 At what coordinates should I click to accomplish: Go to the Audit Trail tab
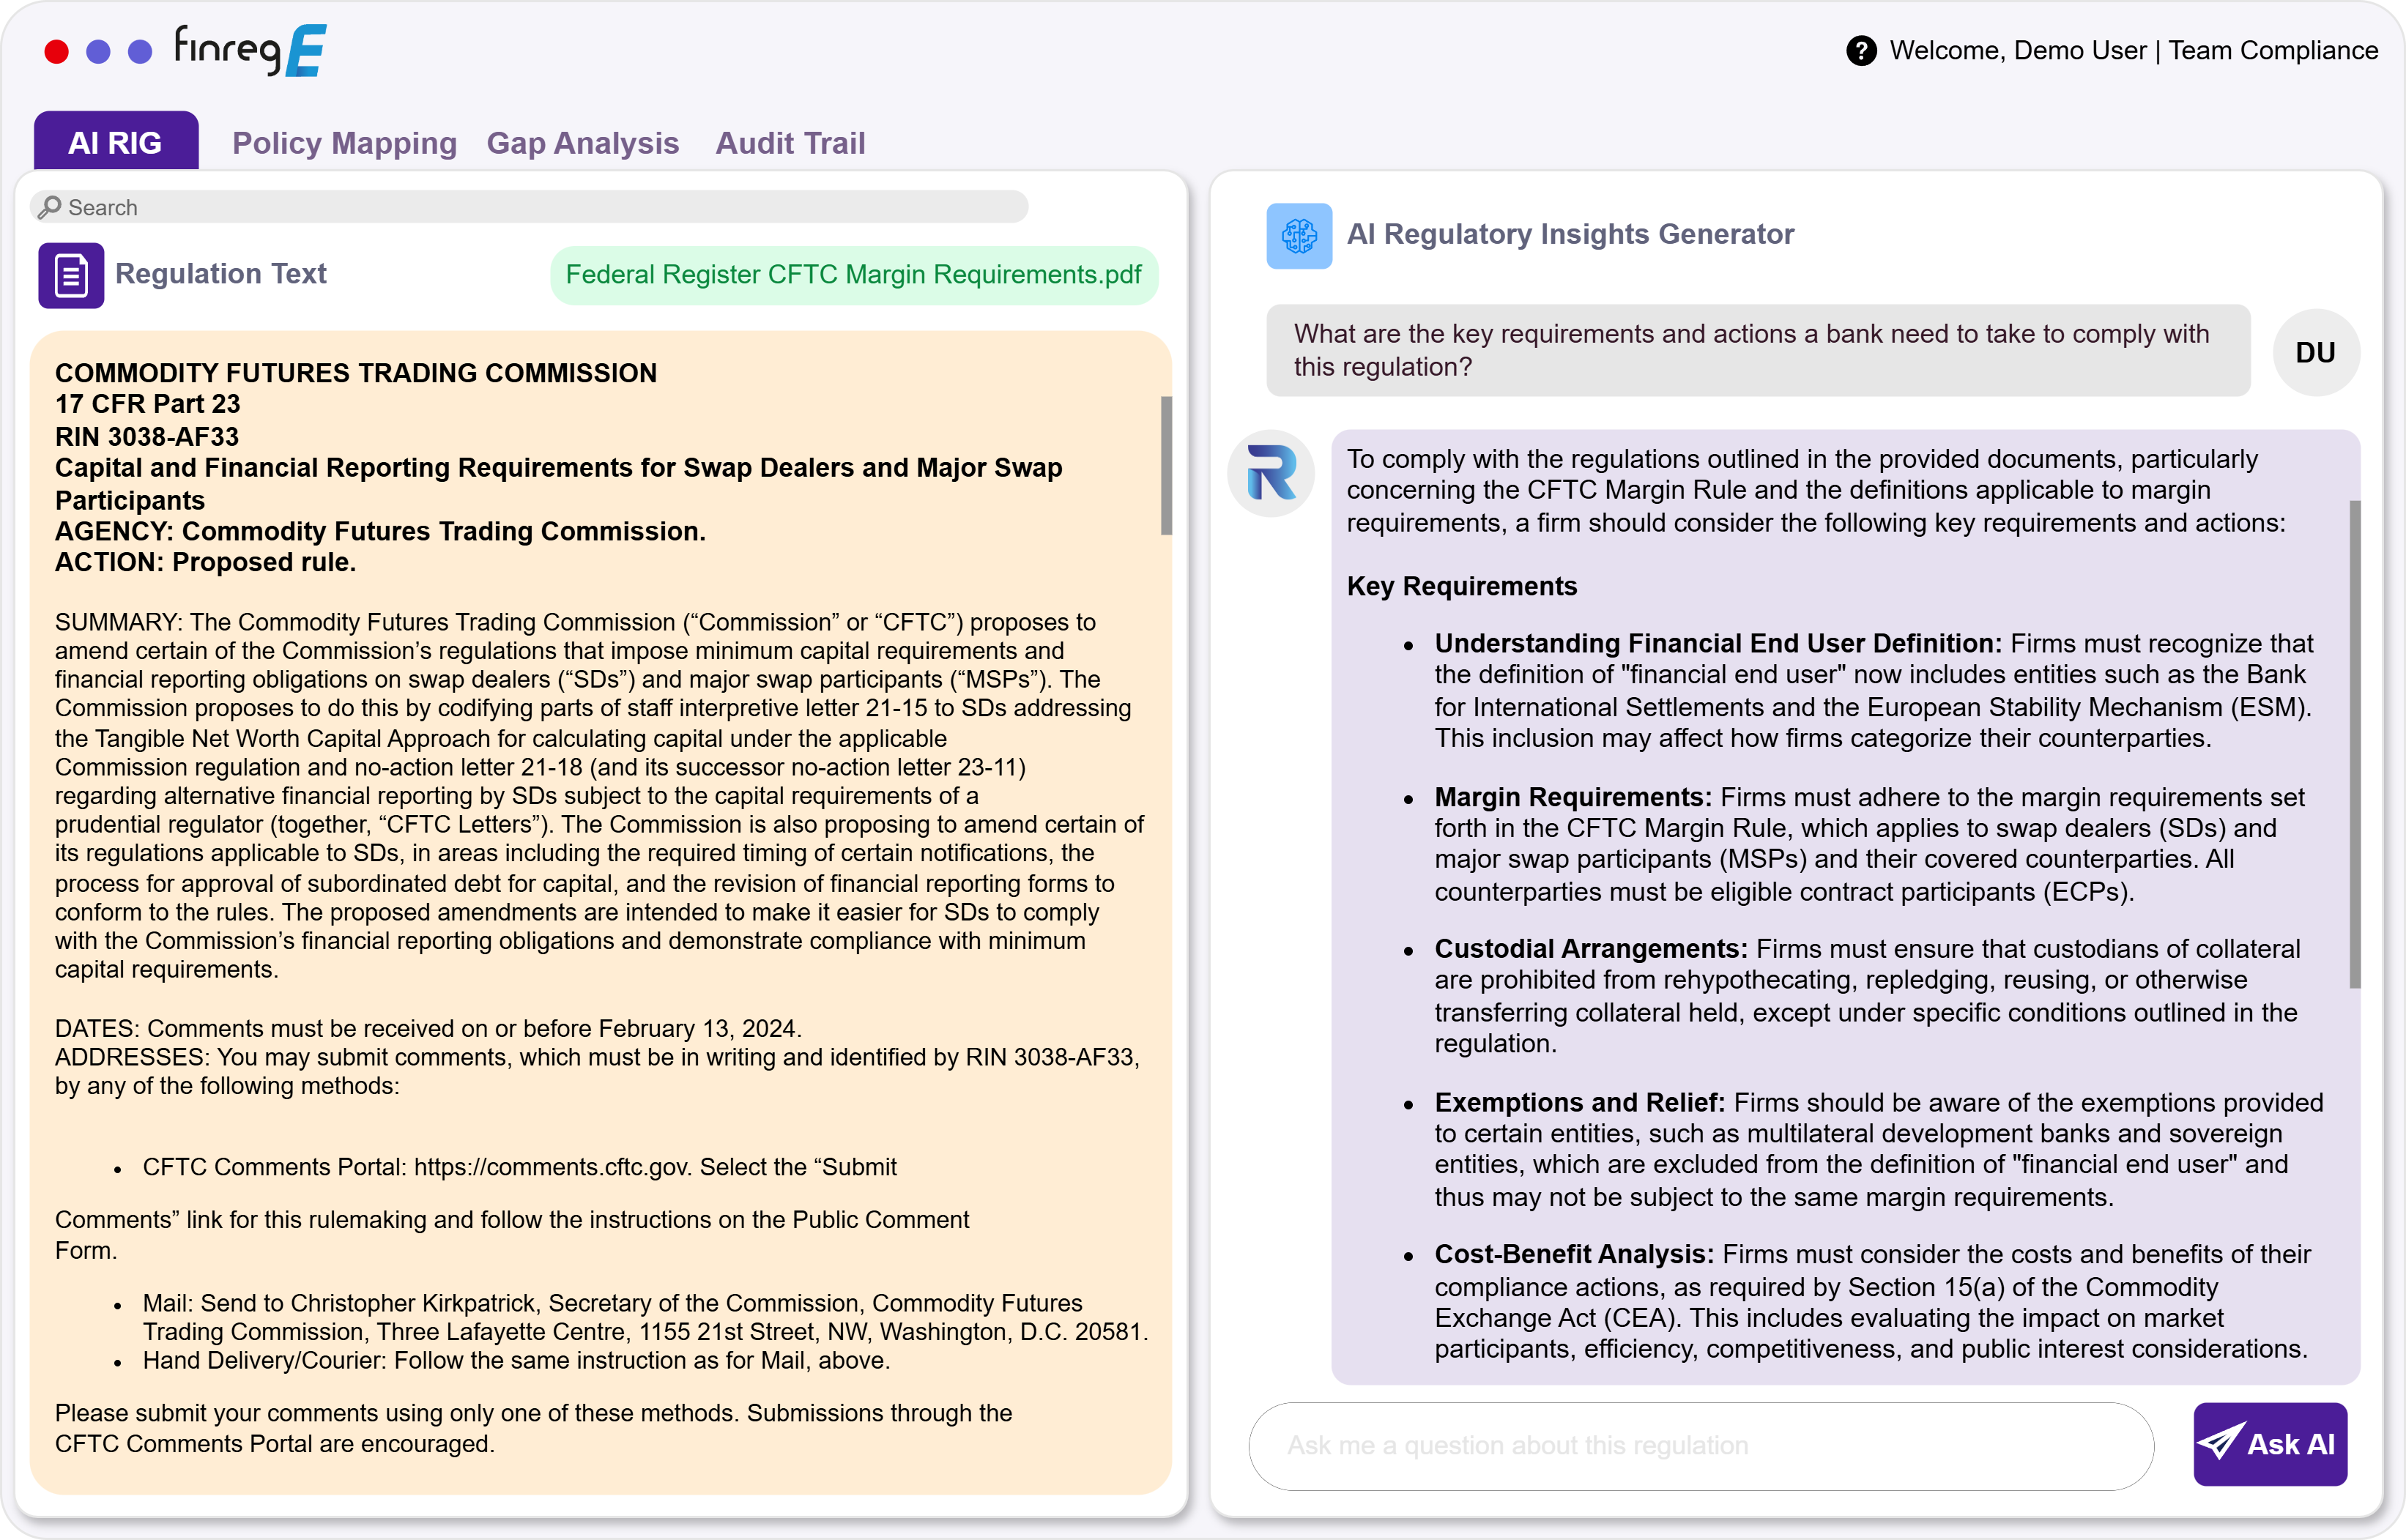coord(790,143)
